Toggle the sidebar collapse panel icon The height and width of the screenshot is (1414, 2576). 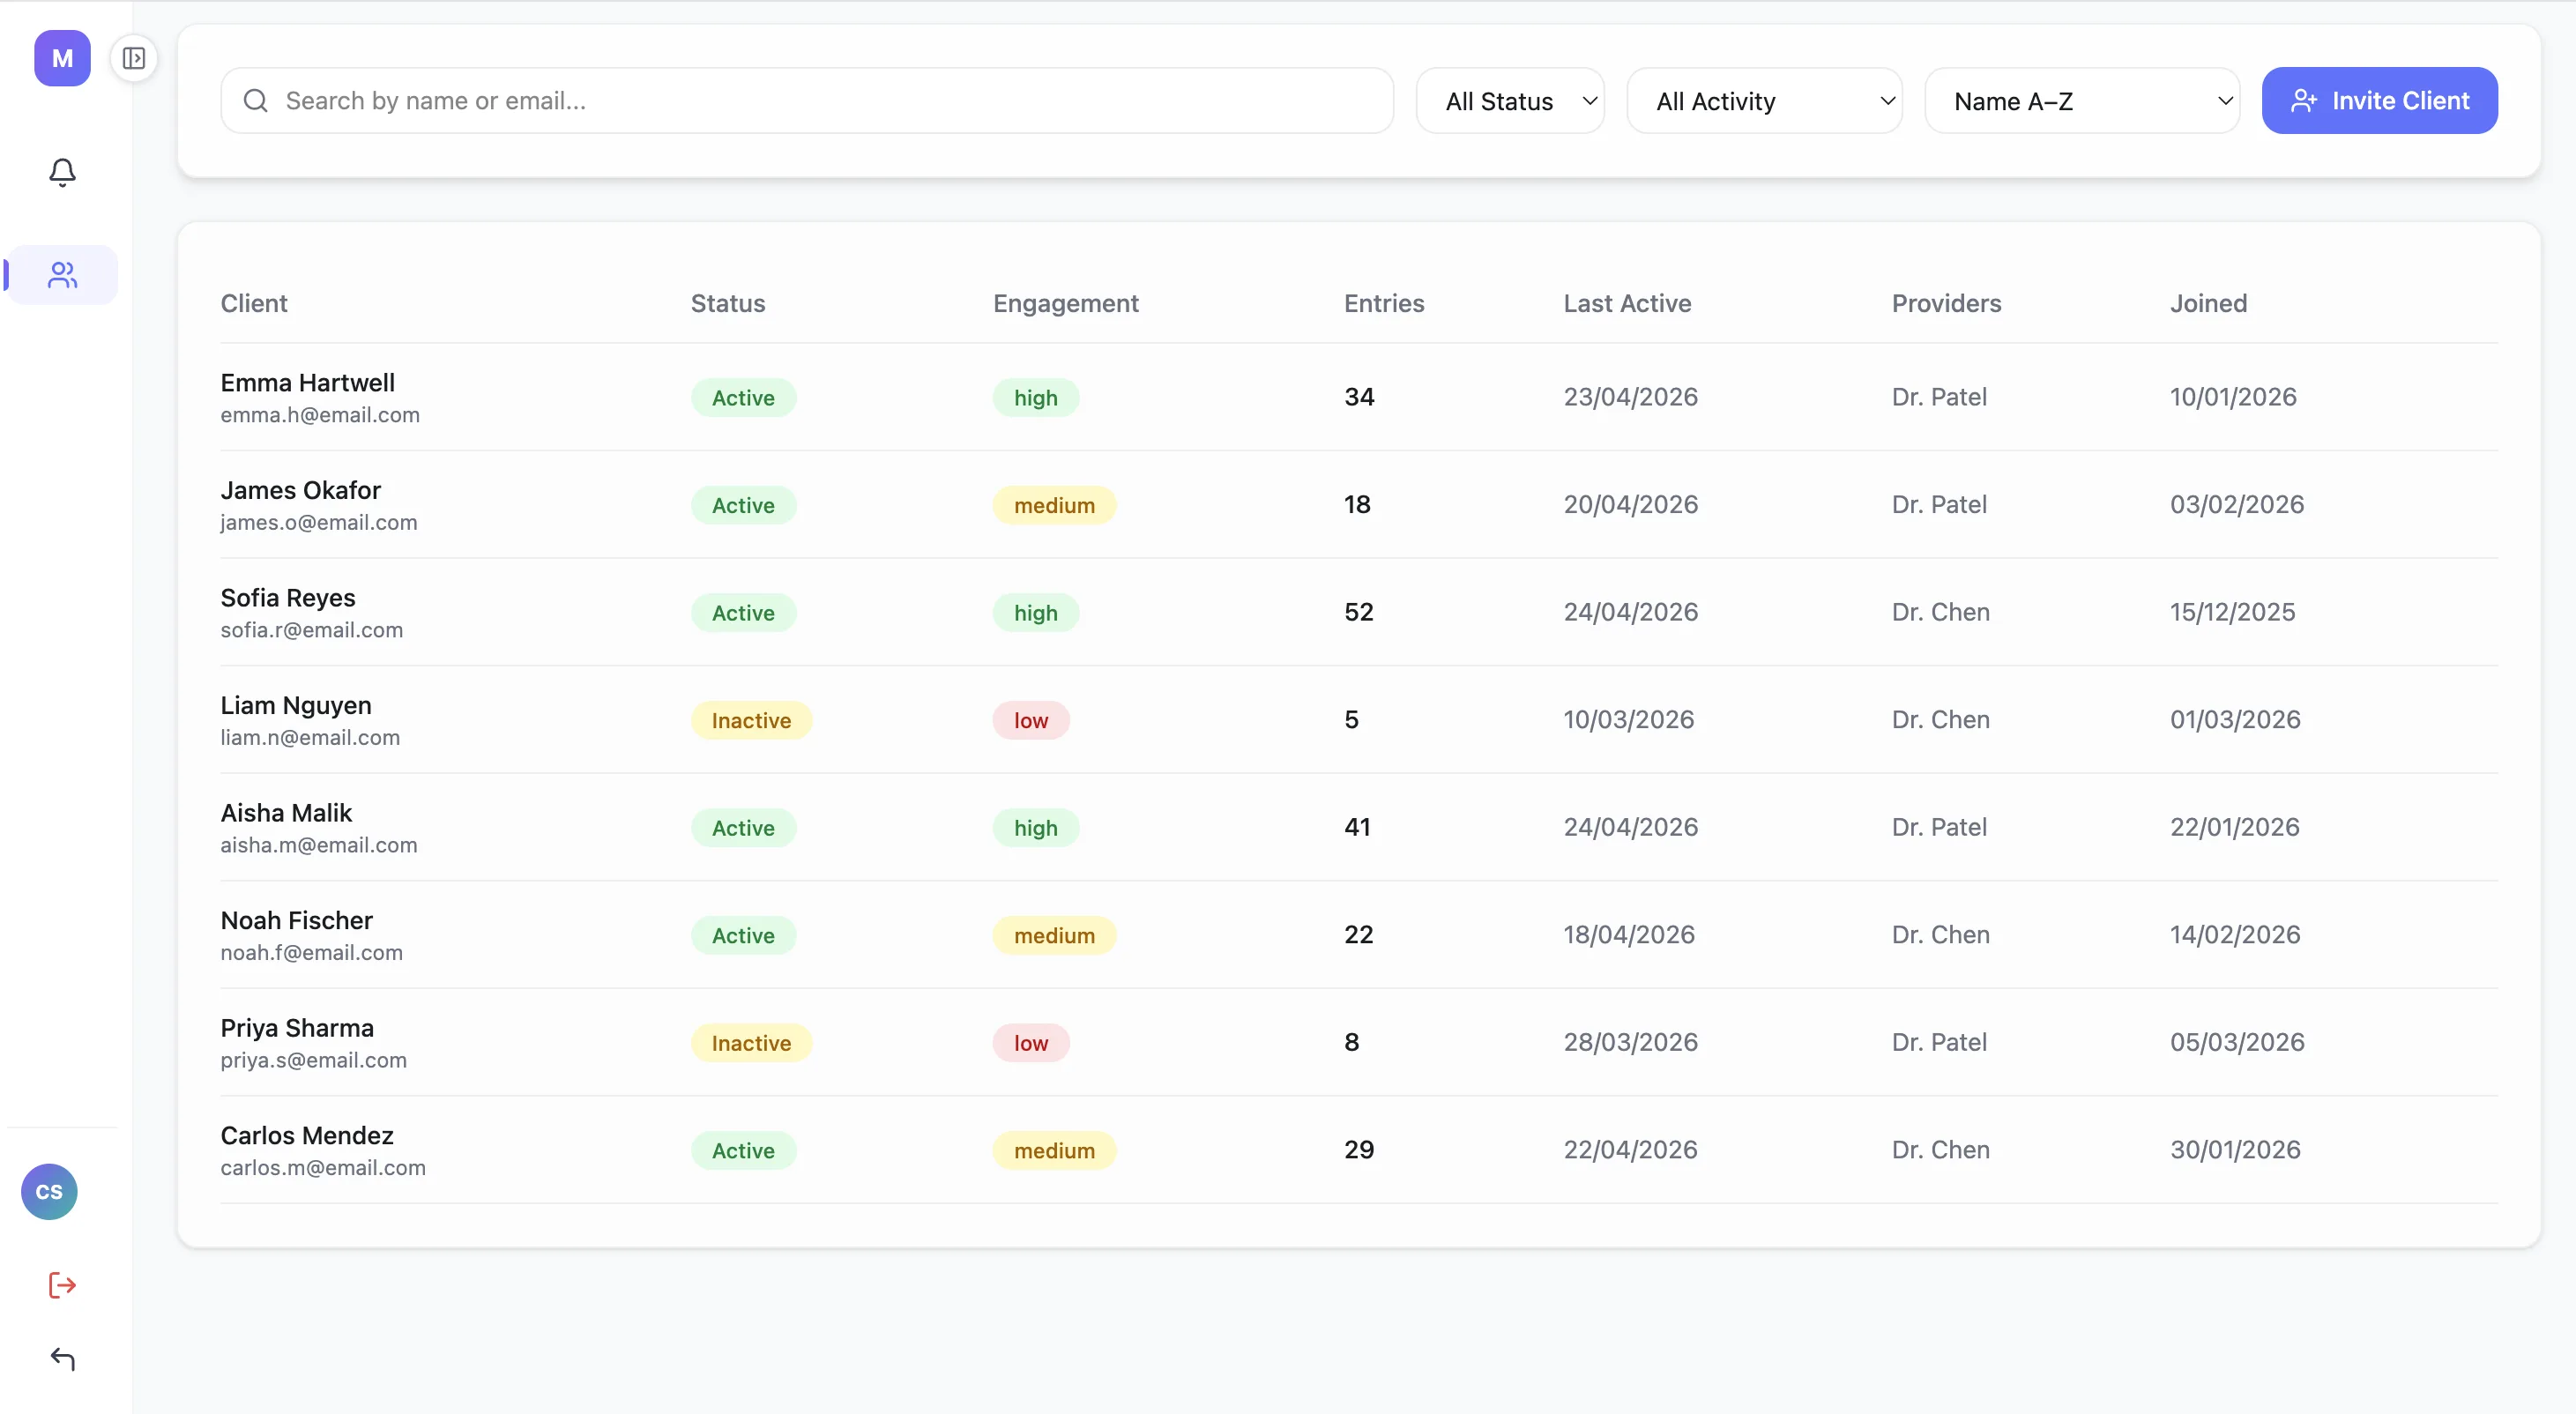coord(134,58)
